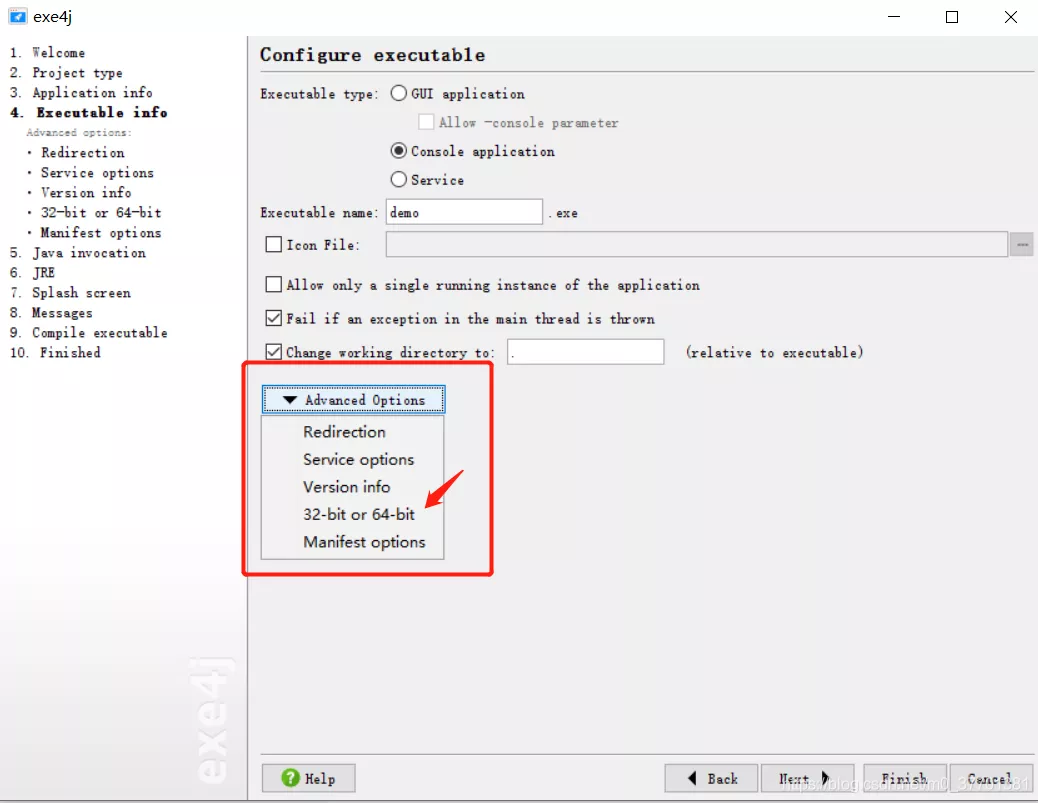Proceed with the Next button

pyautogui.click(x=808, y=779)
